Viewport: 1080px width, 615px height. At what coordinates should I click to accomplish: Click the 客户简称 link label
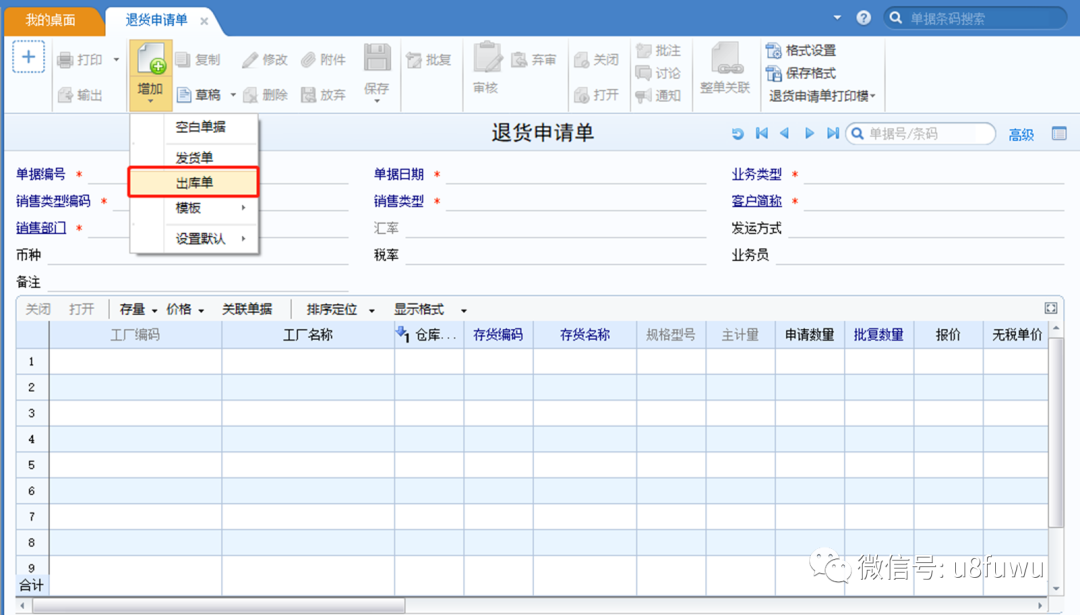click(756, 201)
